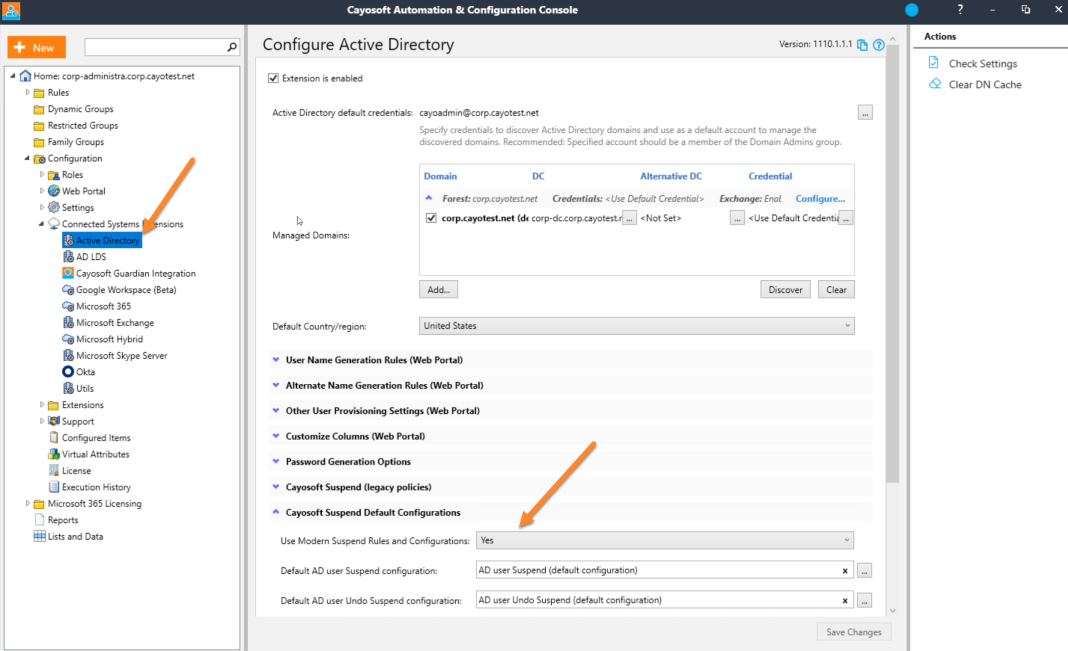
Task: Click the search magnifier icon
Action: (232, 47)
